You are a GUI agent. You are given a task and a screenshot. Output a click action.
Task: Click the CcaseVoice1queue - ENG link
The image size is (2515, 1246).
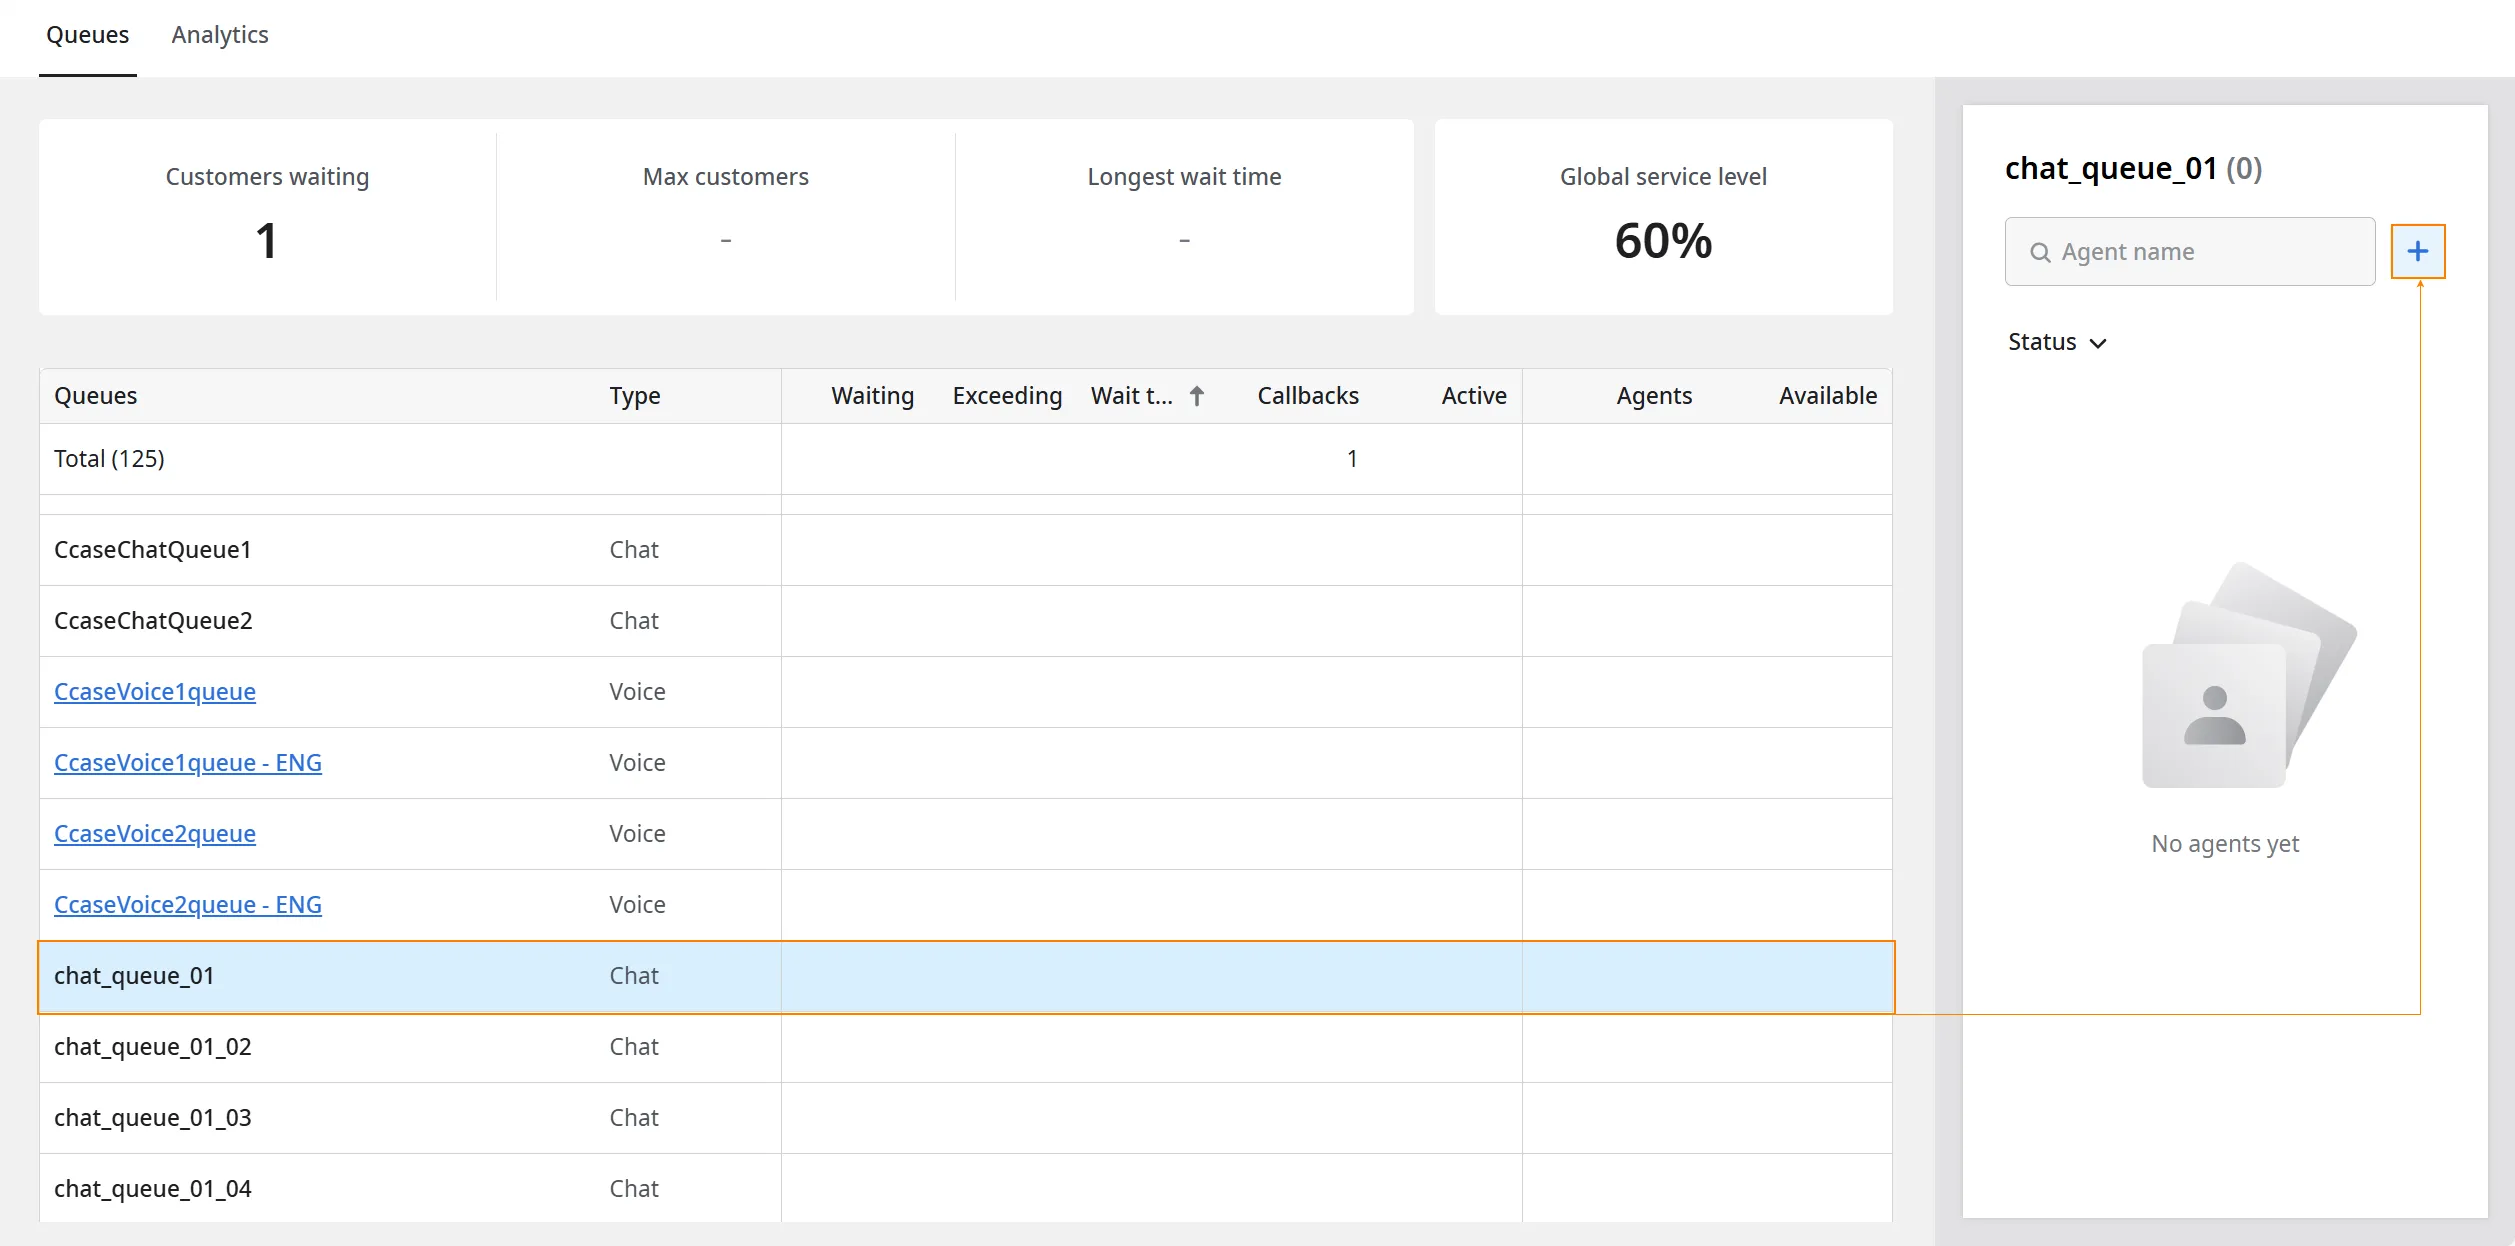(188, 763)
